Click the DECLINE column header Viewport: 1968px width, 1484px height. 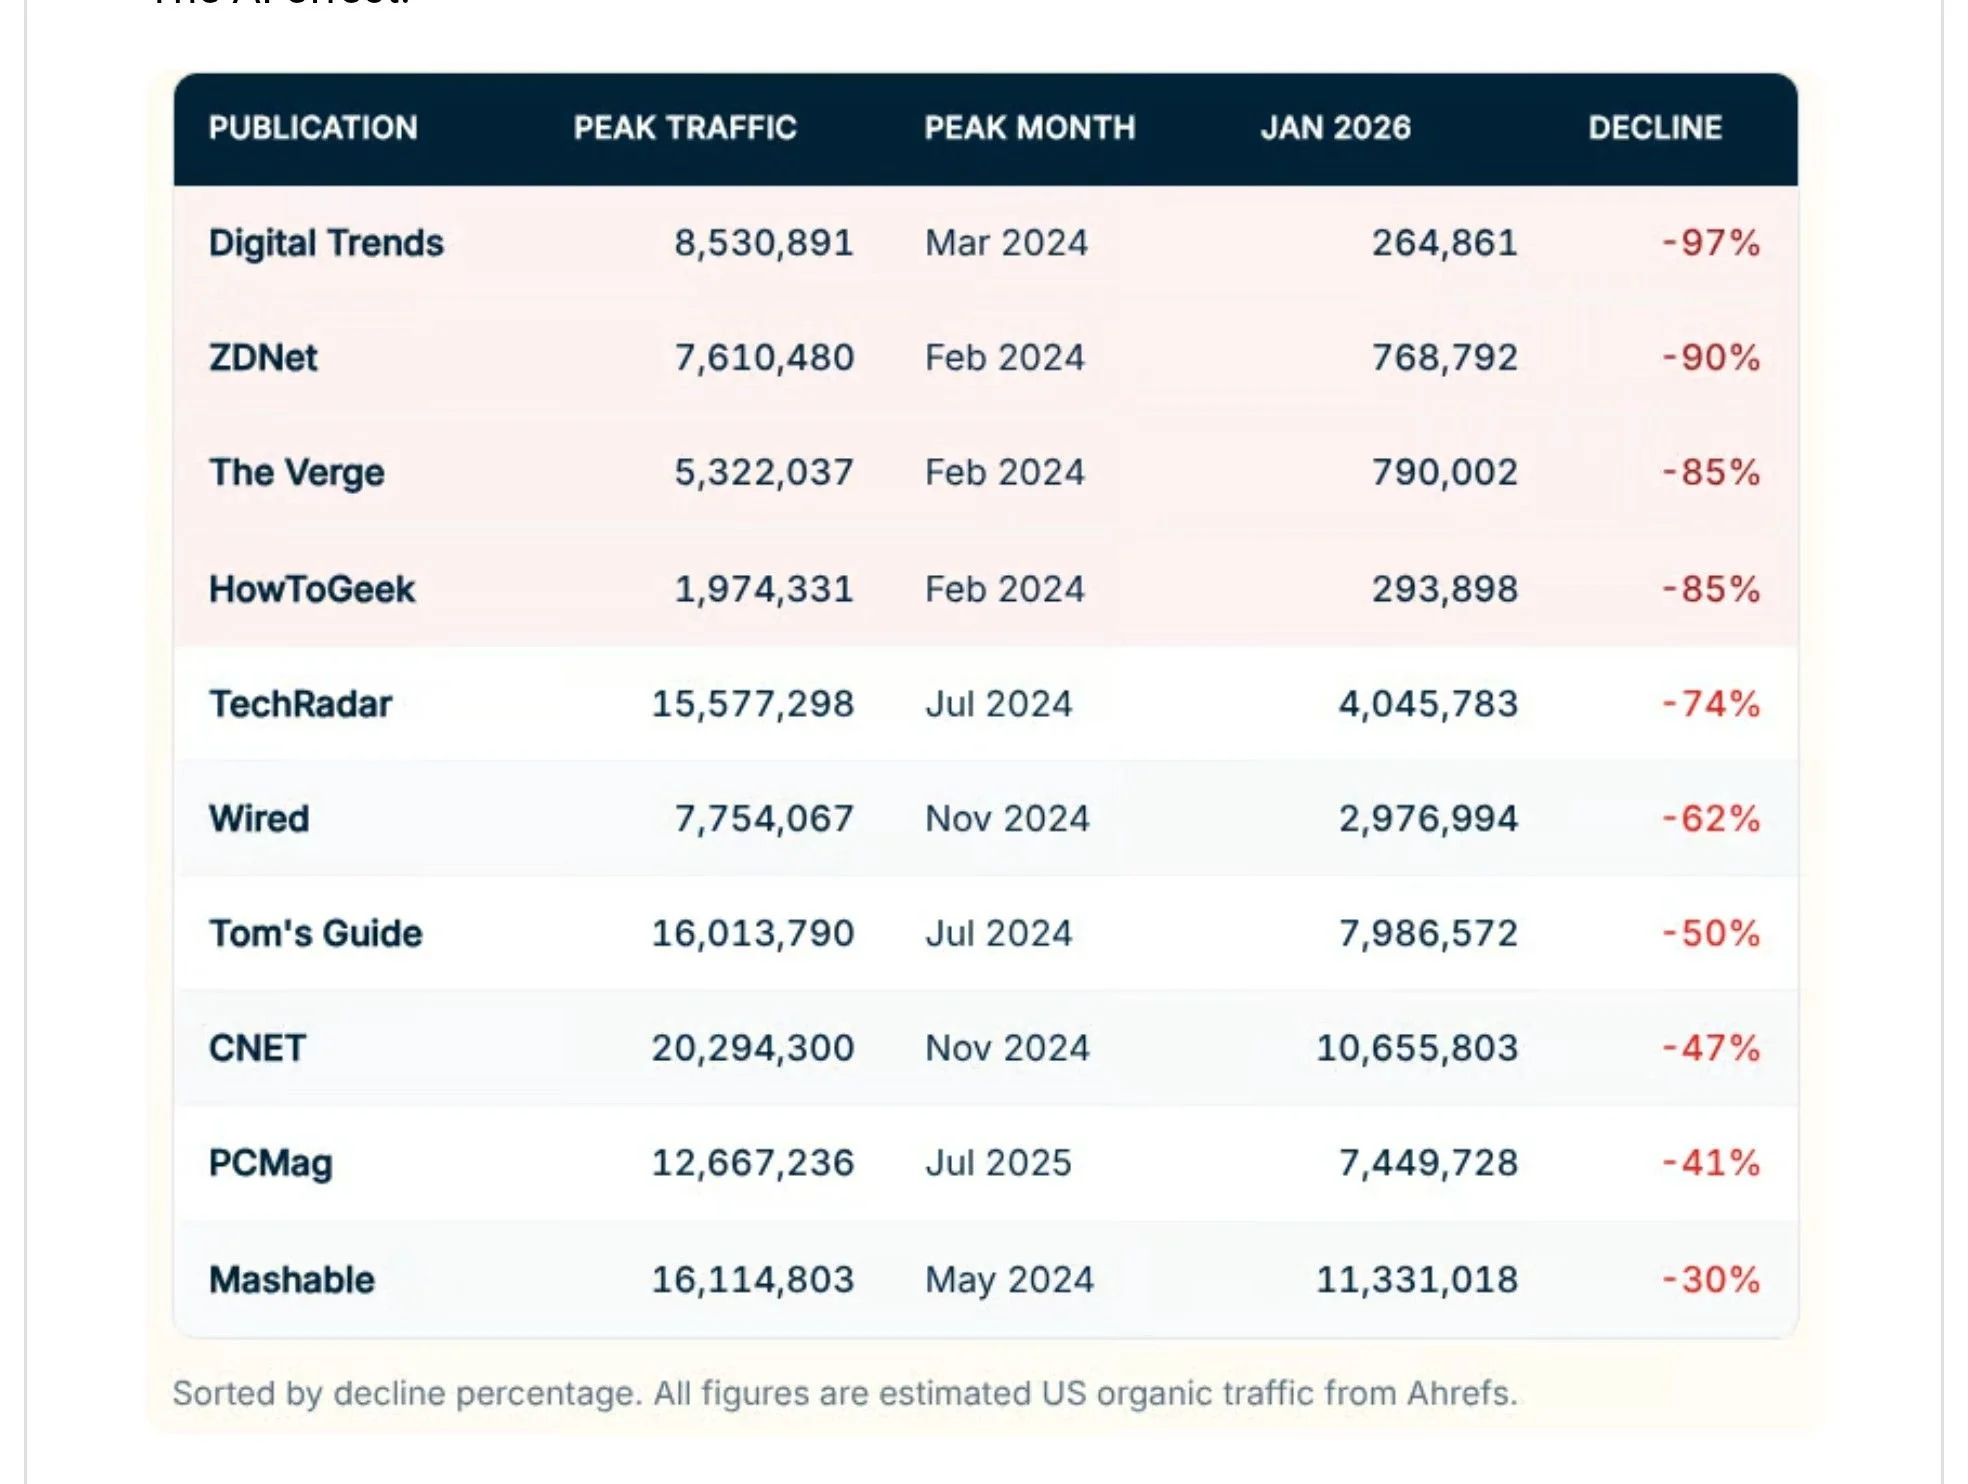pyautogui.click(x=1655, y=128)
